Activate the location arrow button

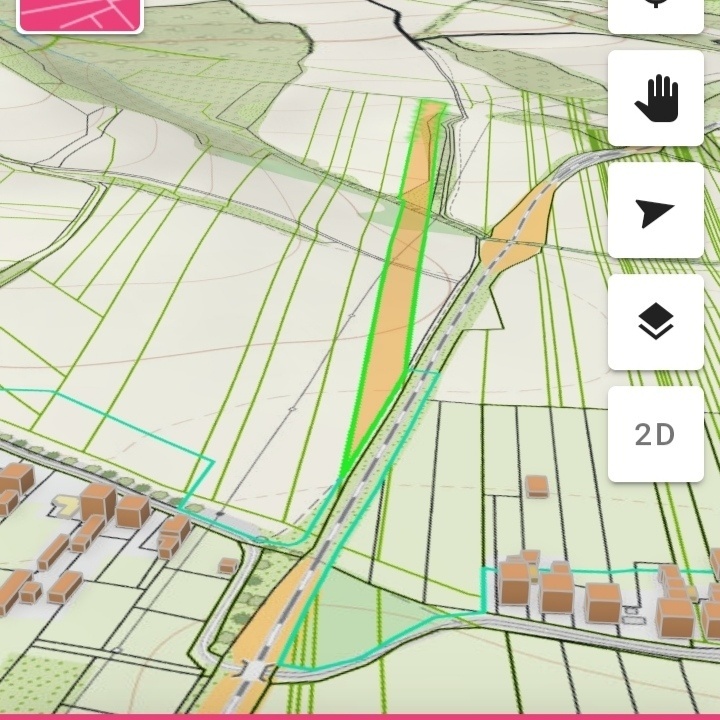(x=656, y=210)
